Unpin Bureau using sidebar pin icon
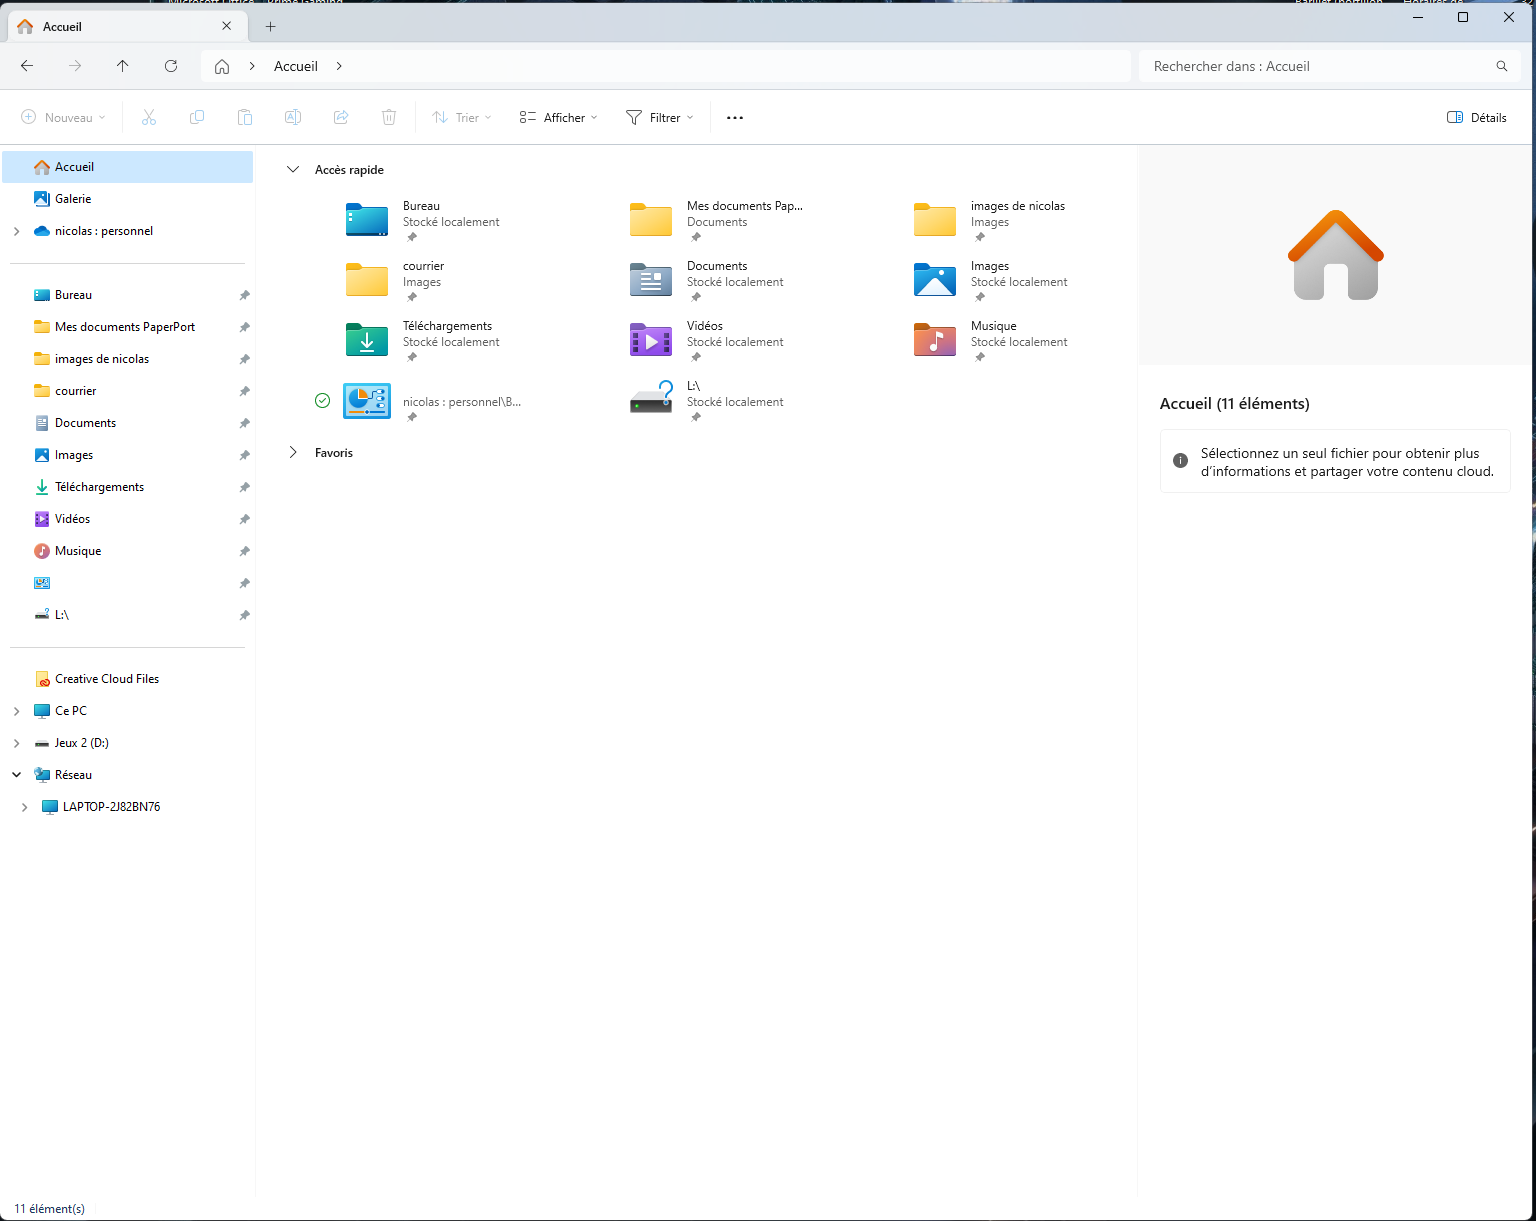This screenshot has width=1536, height=1221. (244, 296)
